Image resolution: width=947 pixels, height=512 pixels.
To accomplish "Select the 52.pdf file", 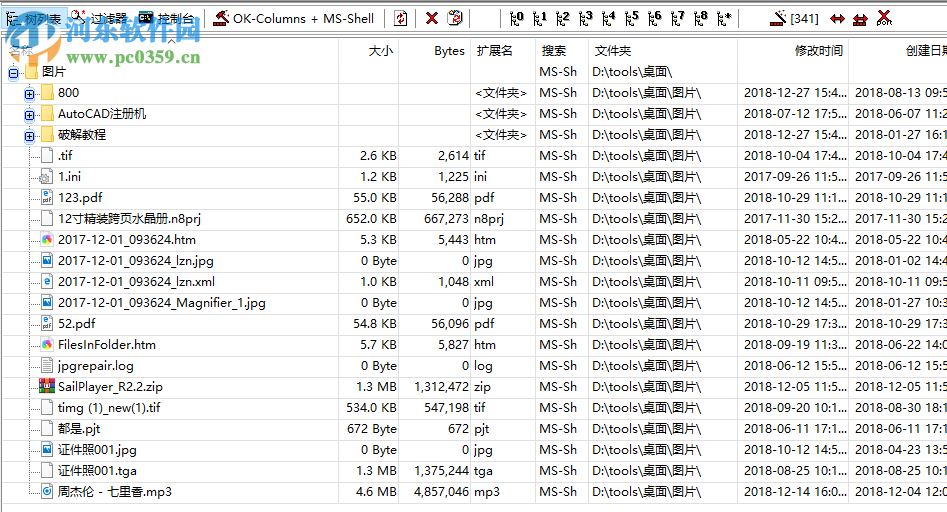I will click(x=77, y=324).
